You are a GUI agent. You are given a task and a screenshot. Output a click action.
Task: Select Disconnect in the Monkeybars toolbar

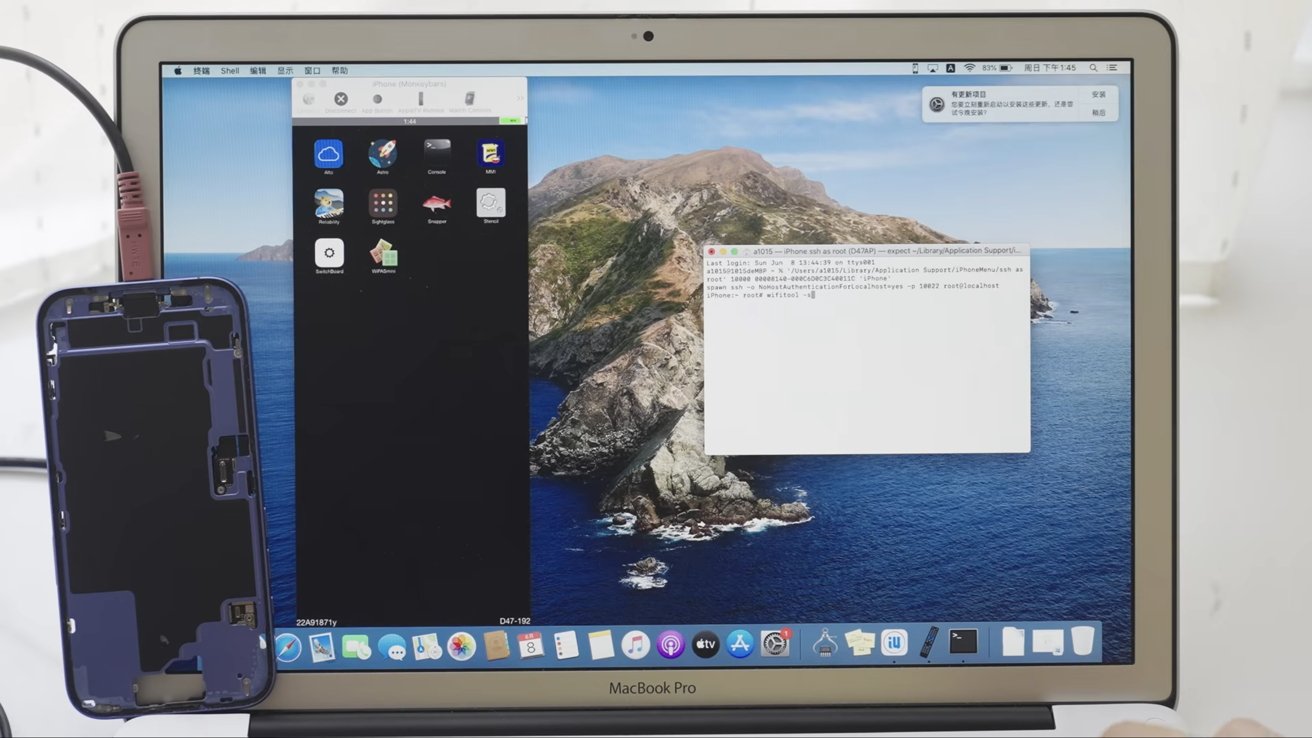coord(340,98)
